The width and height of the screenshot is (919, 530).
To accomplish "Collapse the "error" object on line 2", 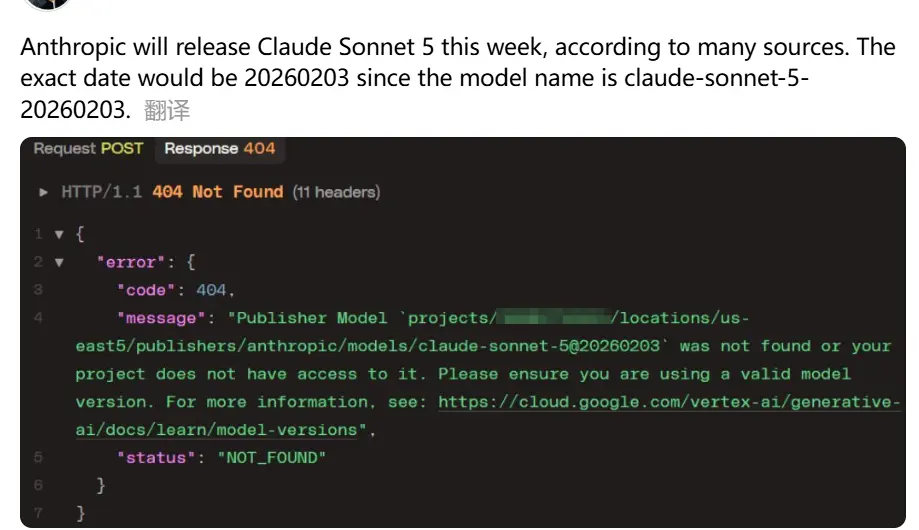I will click(x=59, y=262).
